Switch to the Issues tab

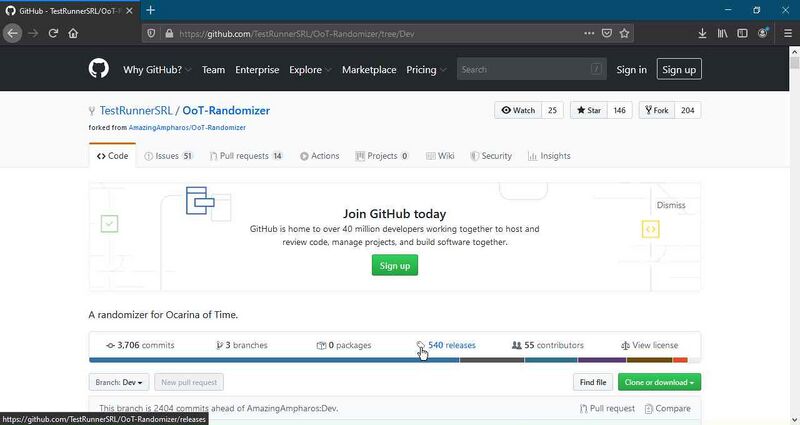coord(168,156)
